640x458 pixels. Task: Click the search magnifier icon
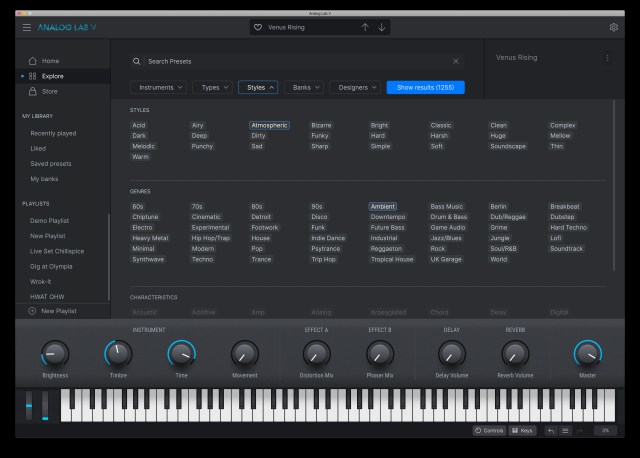(136, 61)
